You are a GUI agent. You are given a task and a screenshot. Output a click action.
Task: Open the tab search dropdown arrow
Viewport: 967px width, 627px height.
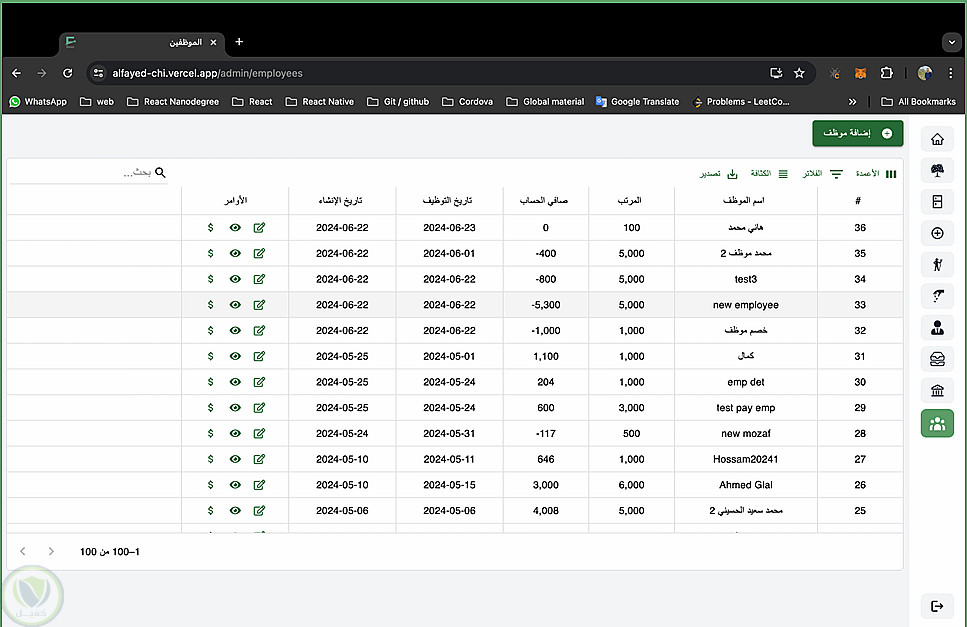(952, 42)
